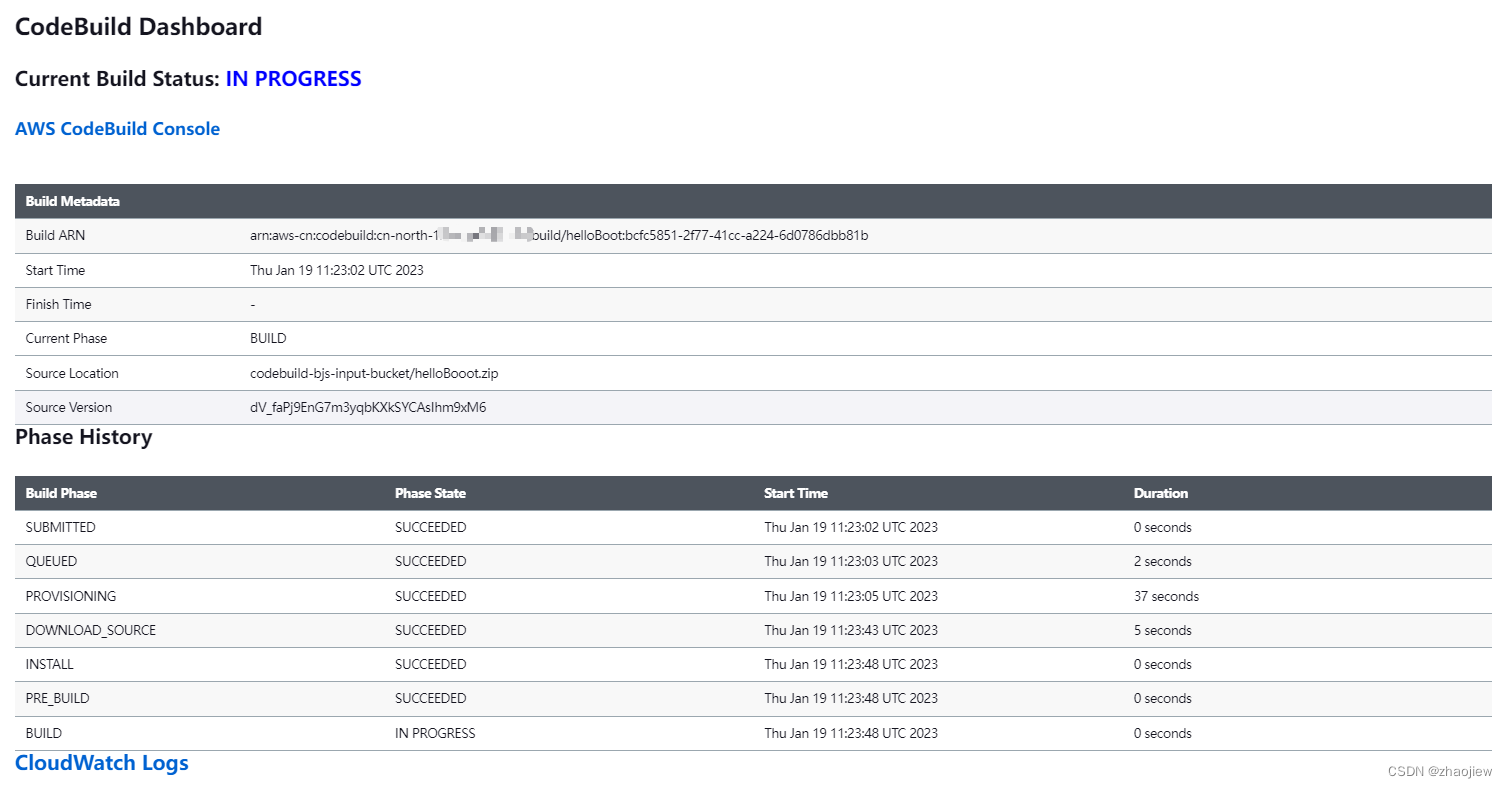Image resolution: width=1508 pixels, height=788 pixels.
Task: Click the QUEUED row start time 11:23:03
Action: (x=851, y=561)
